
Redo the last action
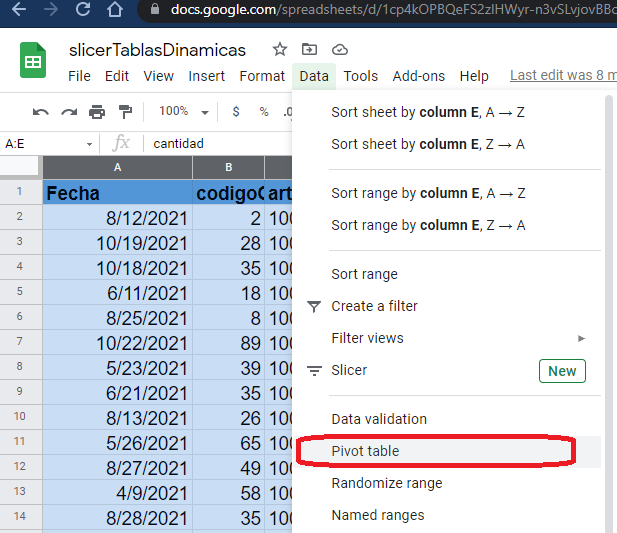(69, 112)
